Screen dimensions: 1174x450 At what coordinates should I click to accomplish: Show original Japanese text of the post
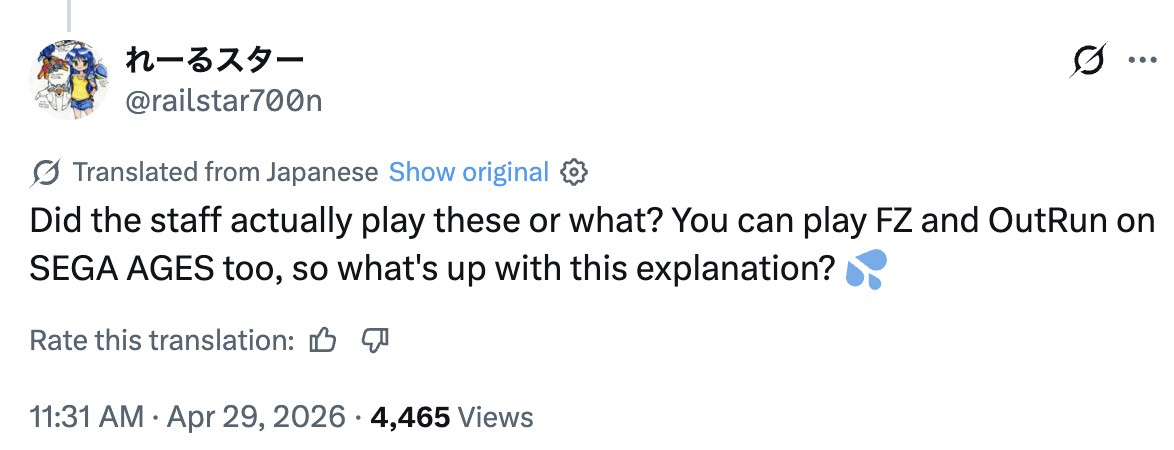(x=468, y=172)
